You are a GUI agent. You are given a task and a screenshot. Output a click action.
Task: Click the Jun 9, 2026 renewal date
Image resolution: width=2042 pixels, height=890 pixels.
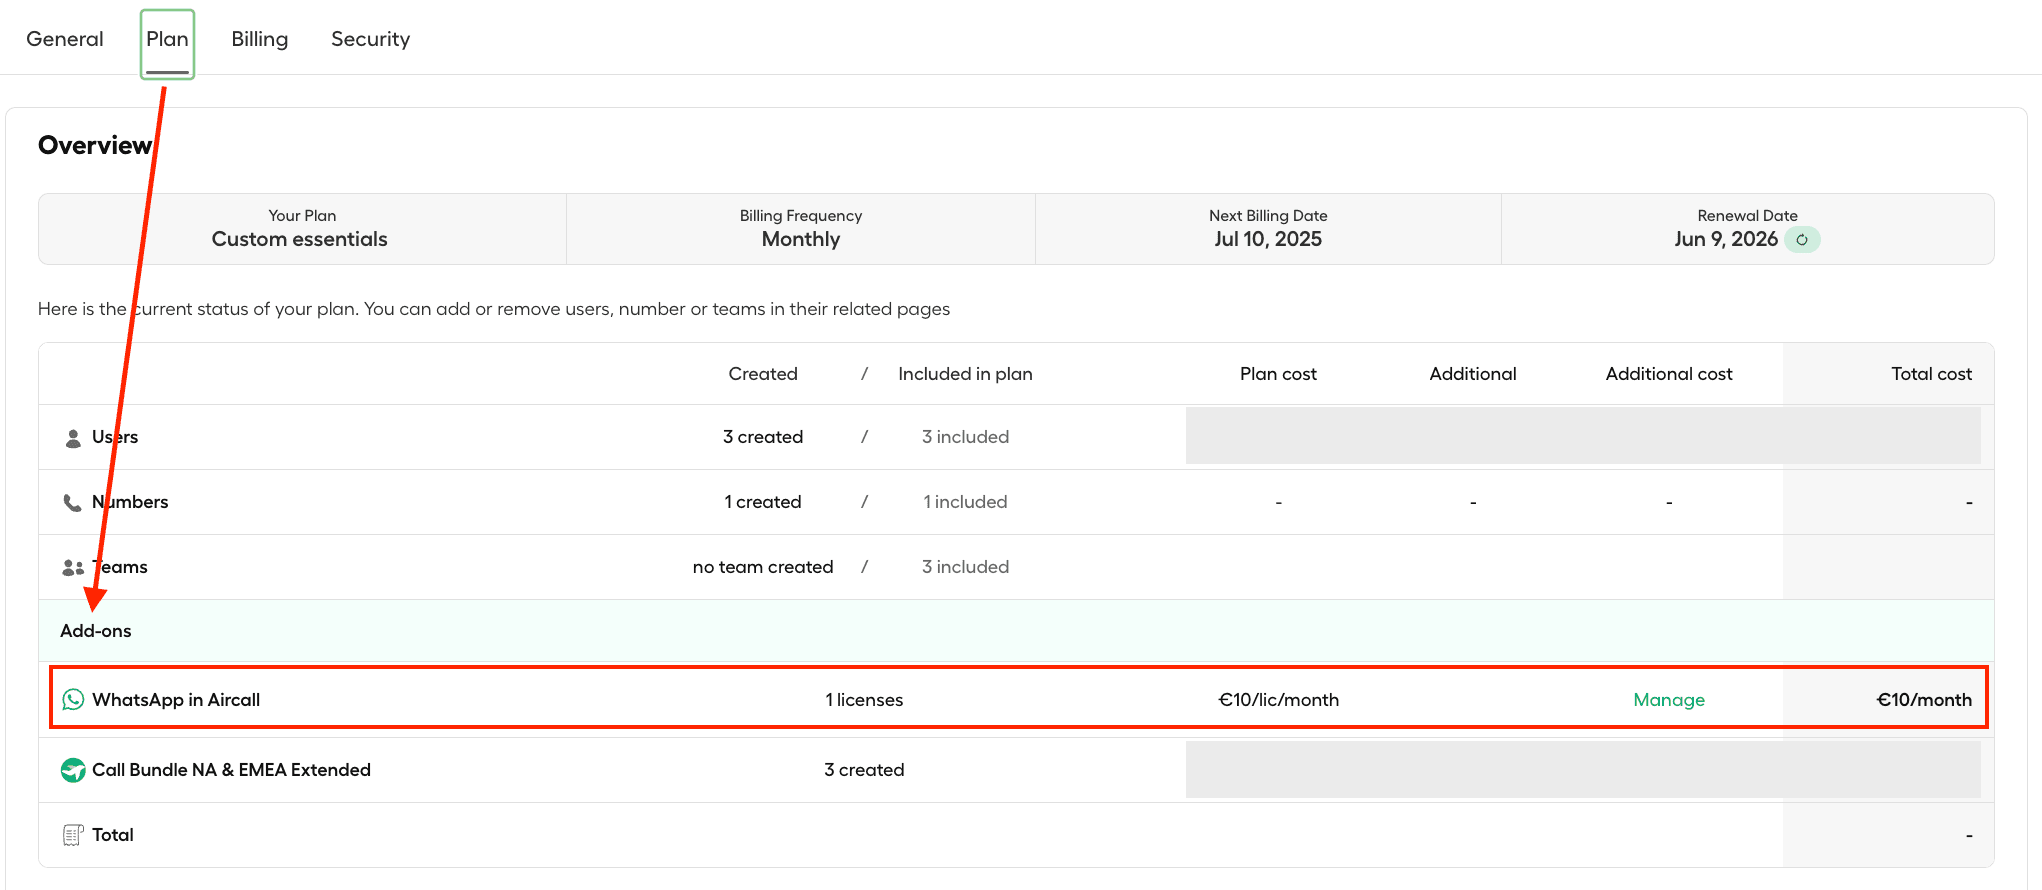point(1725,239)
